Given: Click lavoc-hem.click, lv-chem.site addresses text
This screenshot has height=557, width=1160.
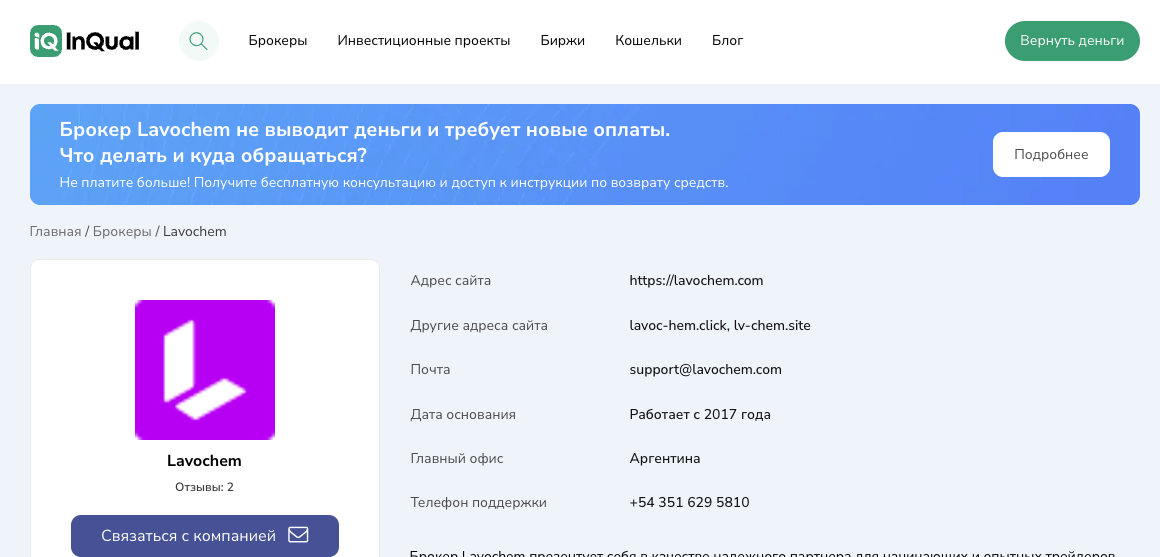Looking at the screenshot, I should [x=720, y=325].
